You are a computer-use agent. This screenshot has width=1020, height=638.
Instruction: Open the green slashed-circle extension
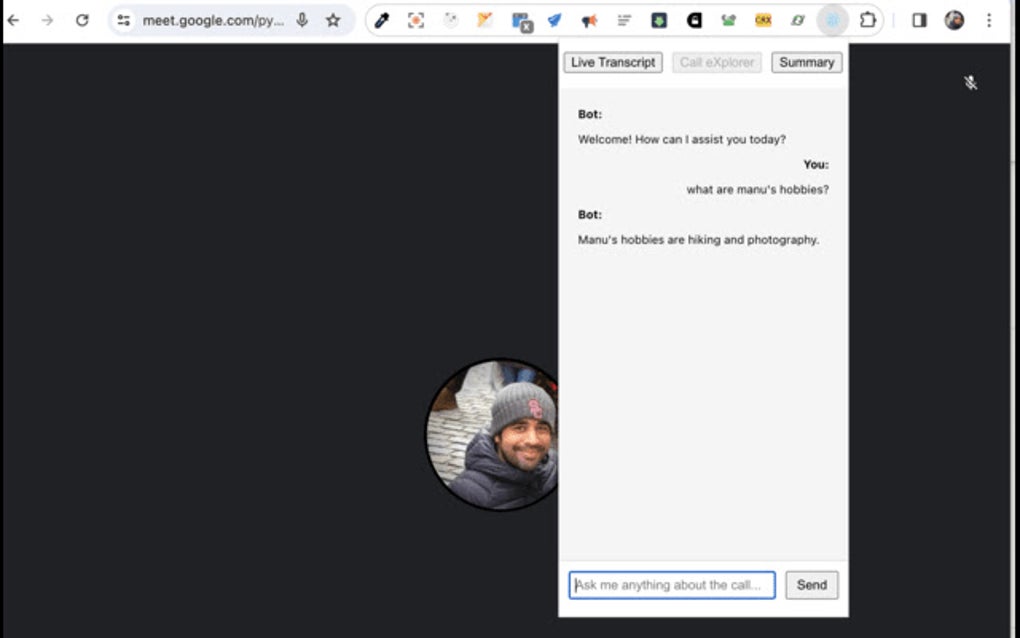click(798, 20)
